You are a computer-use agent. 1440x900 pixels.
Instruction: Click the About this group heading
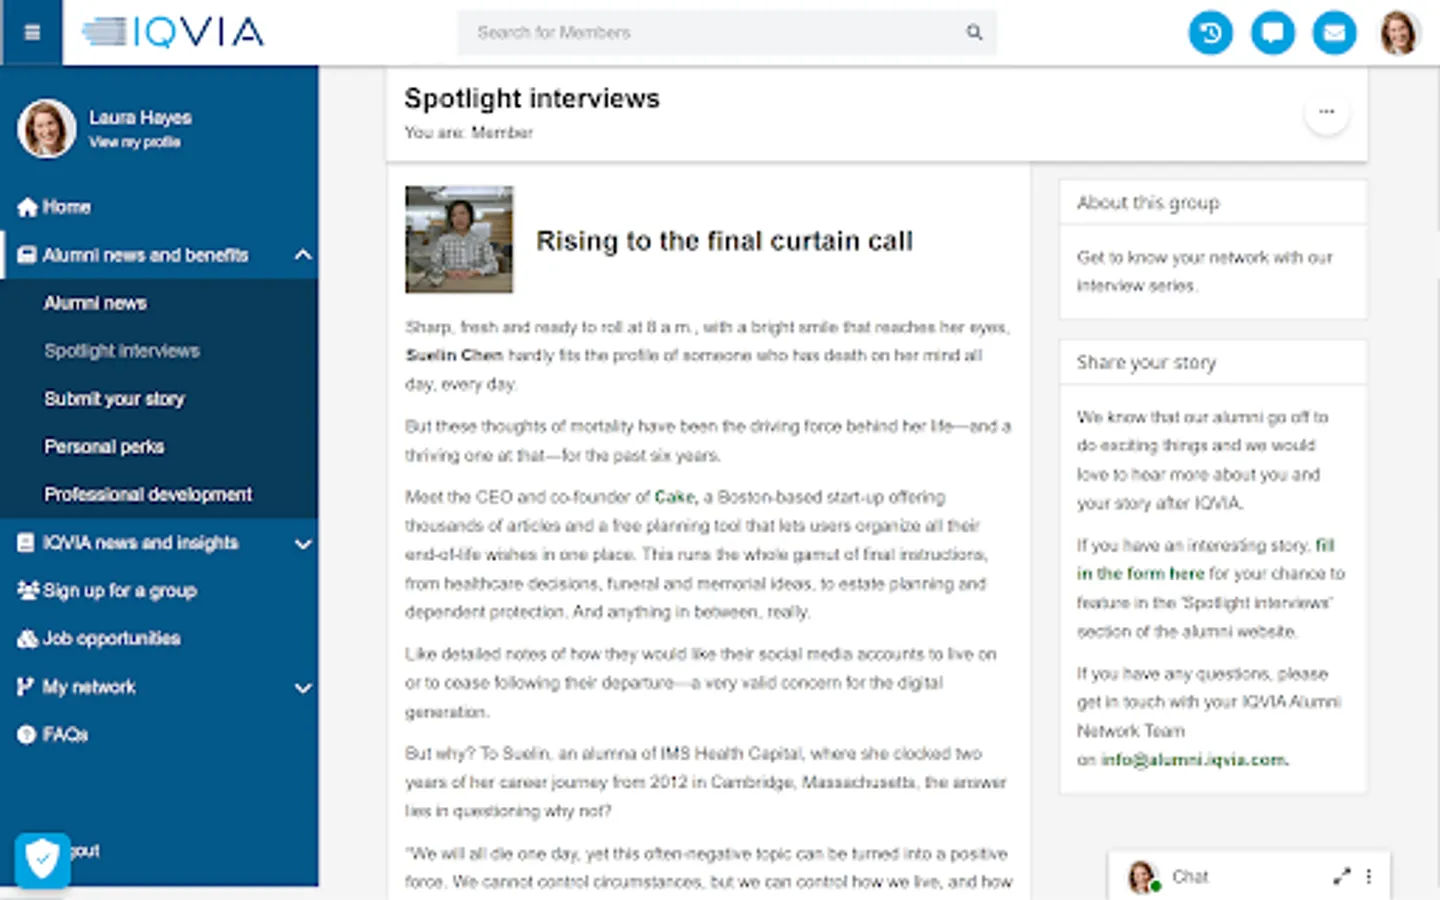(1148, 203)
